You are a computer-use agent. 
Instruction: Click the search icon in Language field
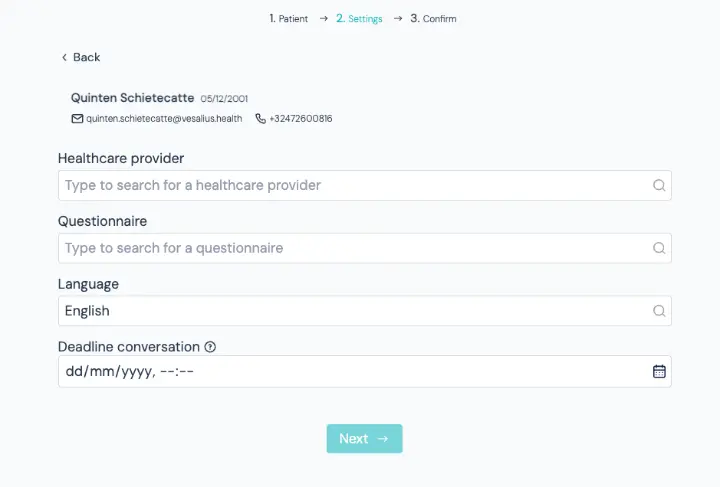[x=659, y=311]
